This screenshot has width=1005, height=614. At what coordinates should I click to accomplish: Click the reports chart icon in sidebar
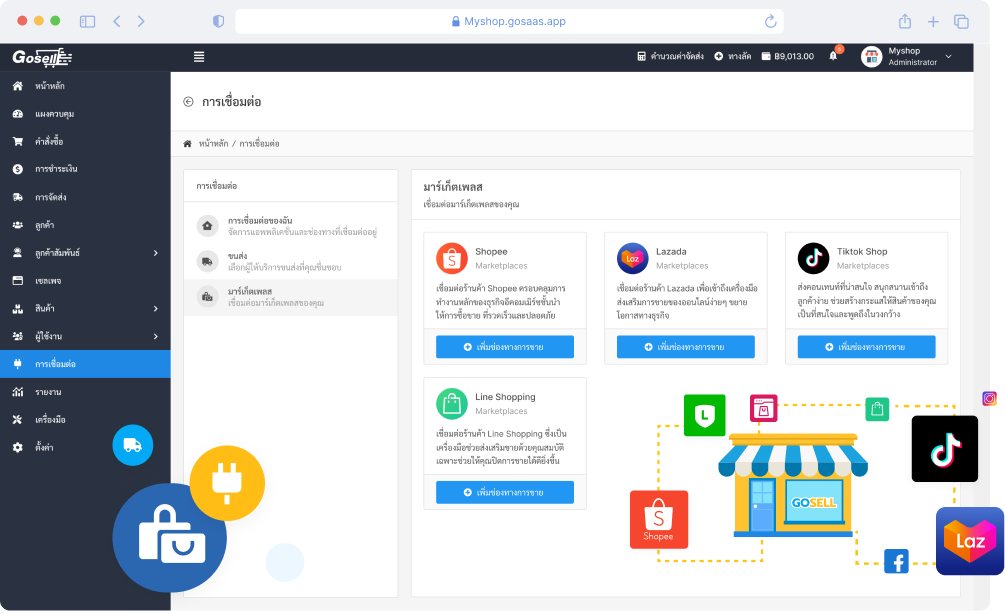(x=18, y=392)
